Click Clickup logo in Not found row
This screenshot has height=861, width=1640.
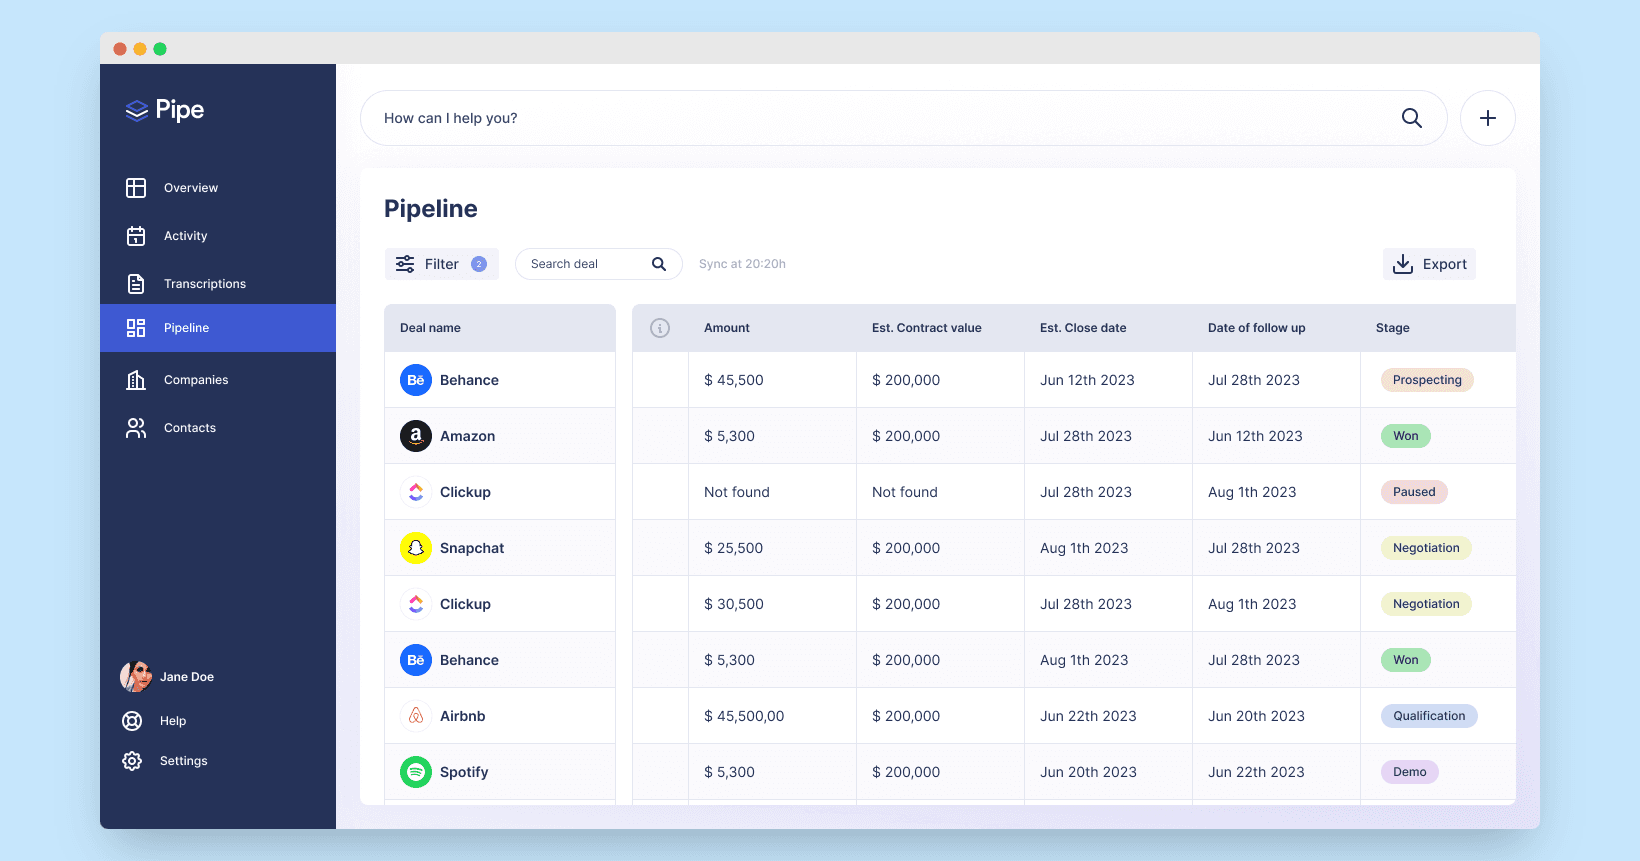(x=416, y=492)
